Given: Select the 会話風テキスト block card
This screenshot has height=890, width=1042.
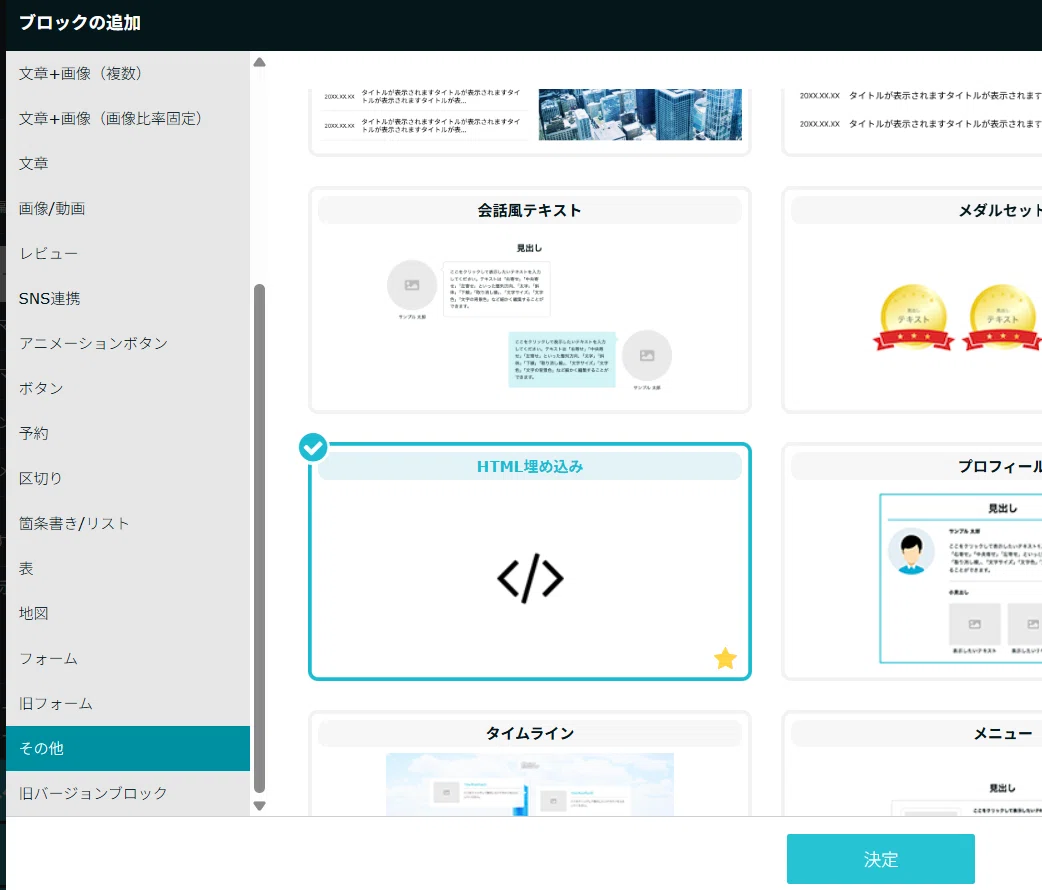Looking at the screenshot, I should (530, 300).
